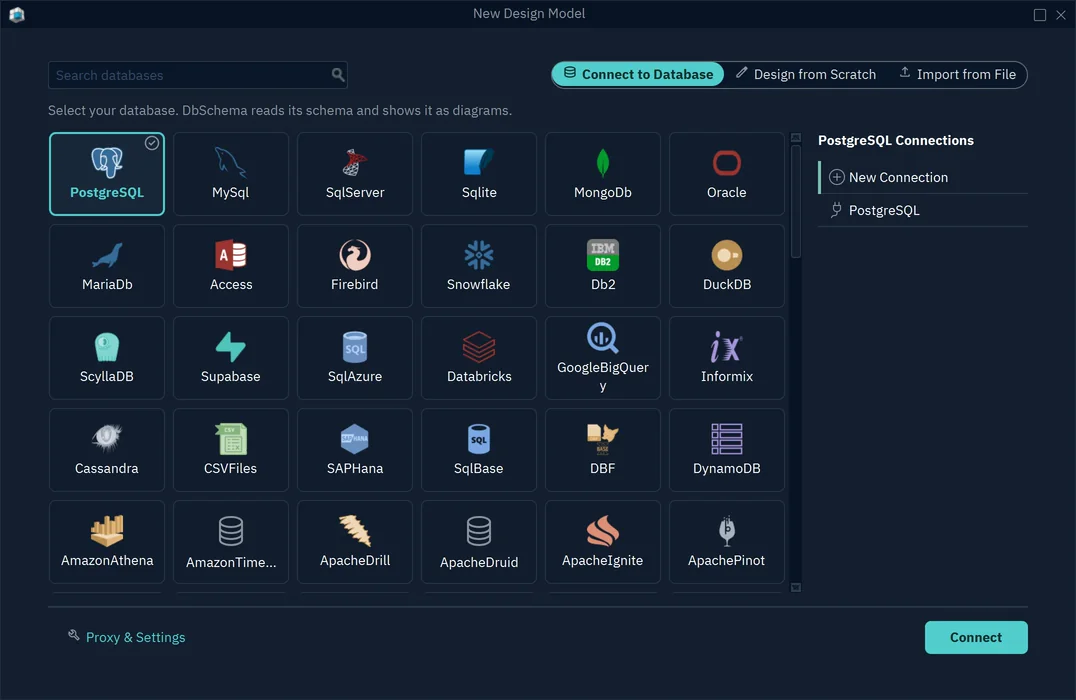Viewport: 1076px width, 700px height.
Task: Choose the GoogleBigQuery tile
Action: click(603, 358)
